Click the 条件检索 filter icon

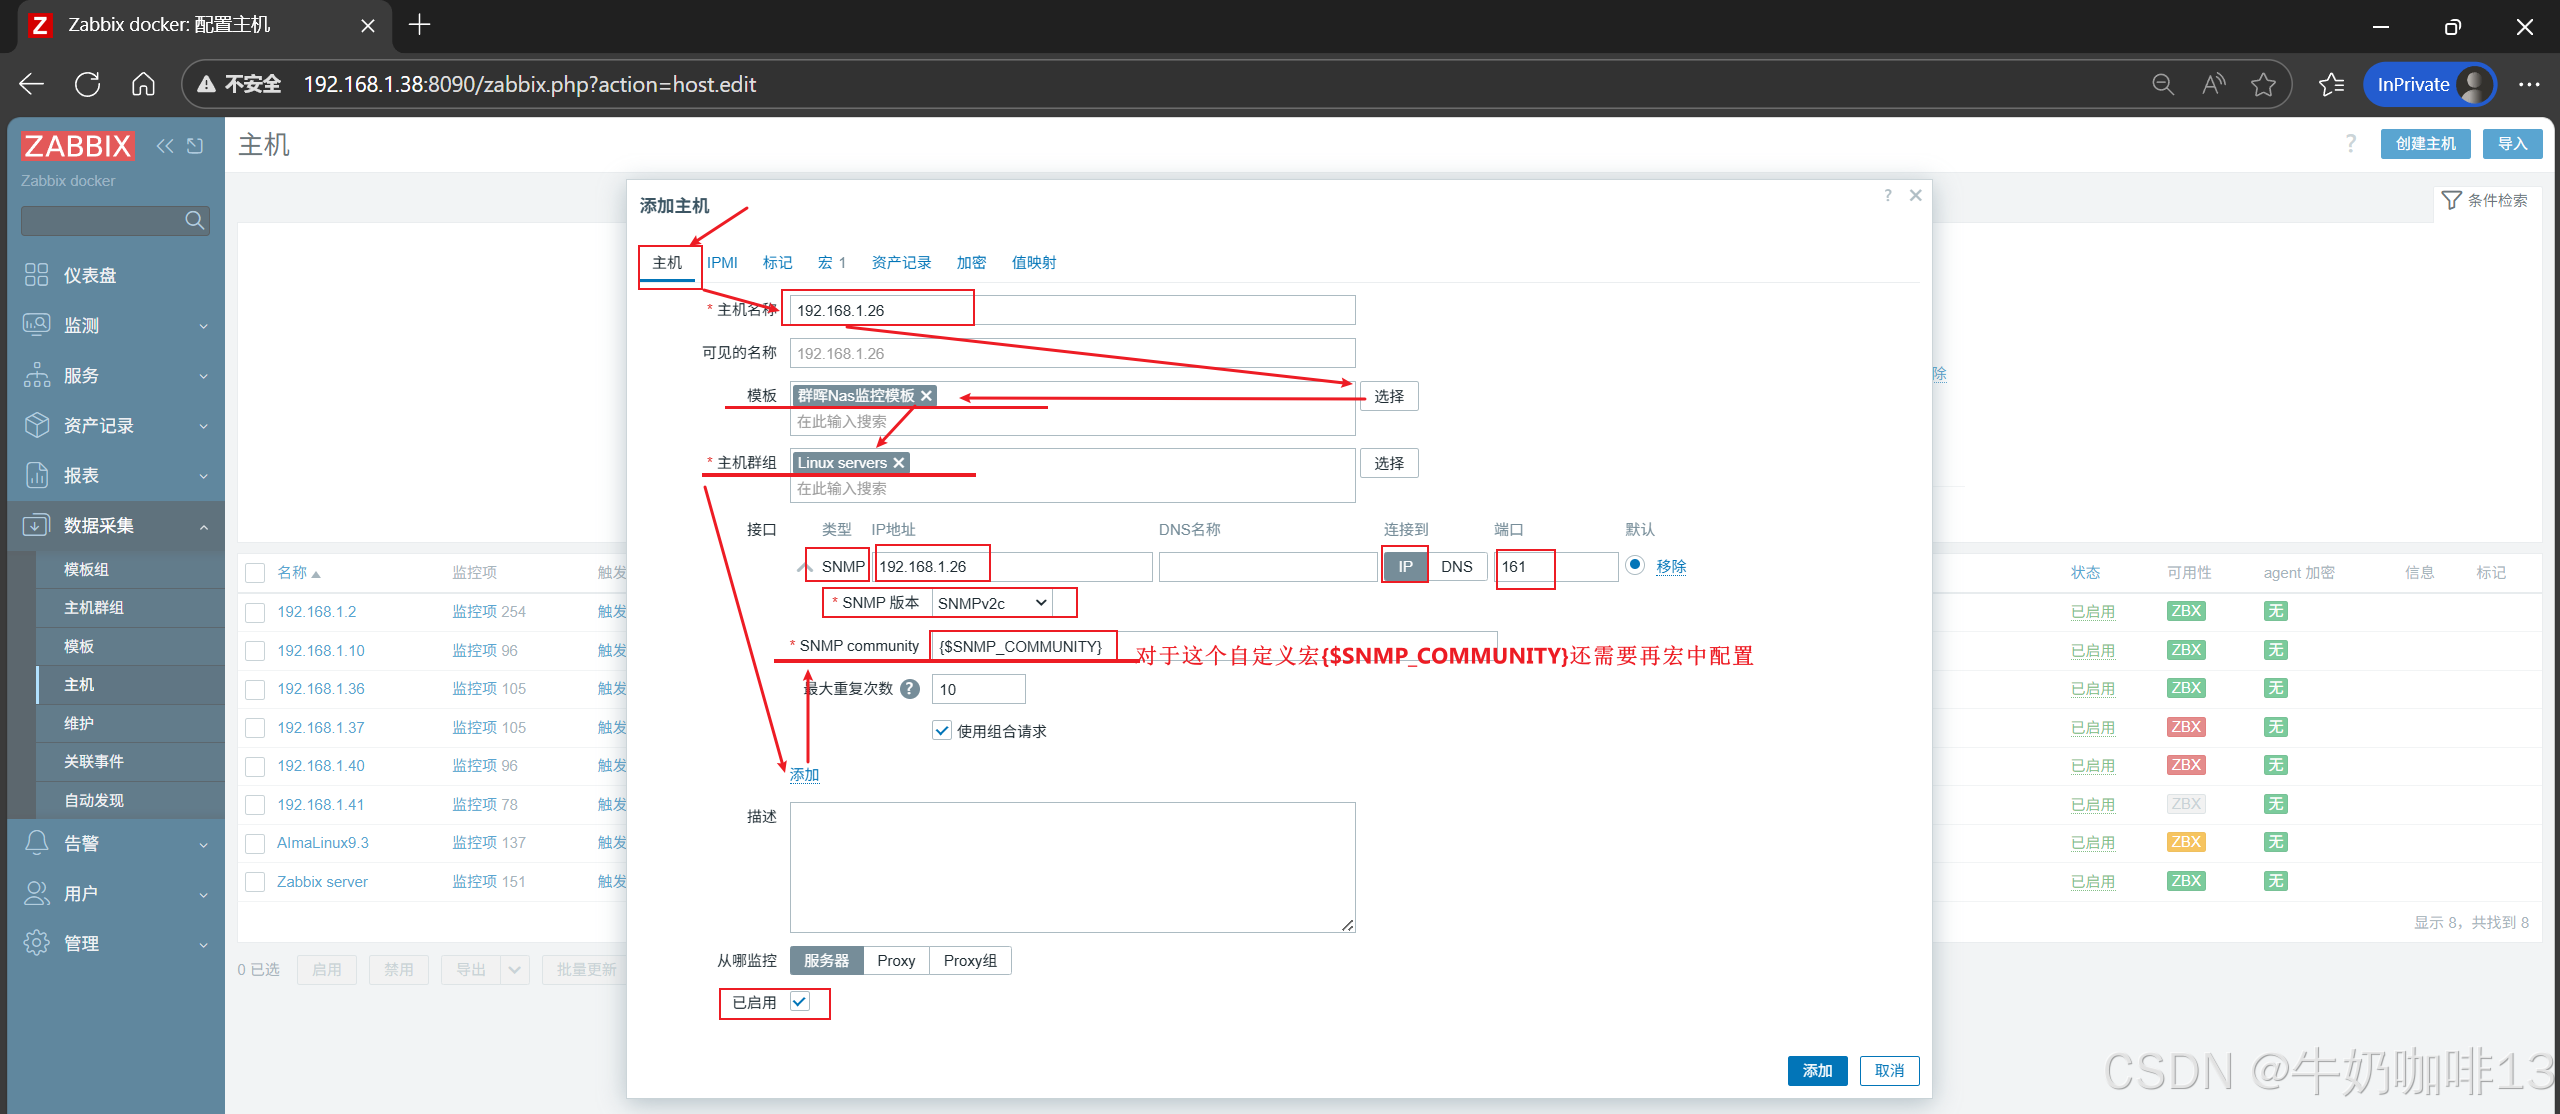coord(2451,200)
